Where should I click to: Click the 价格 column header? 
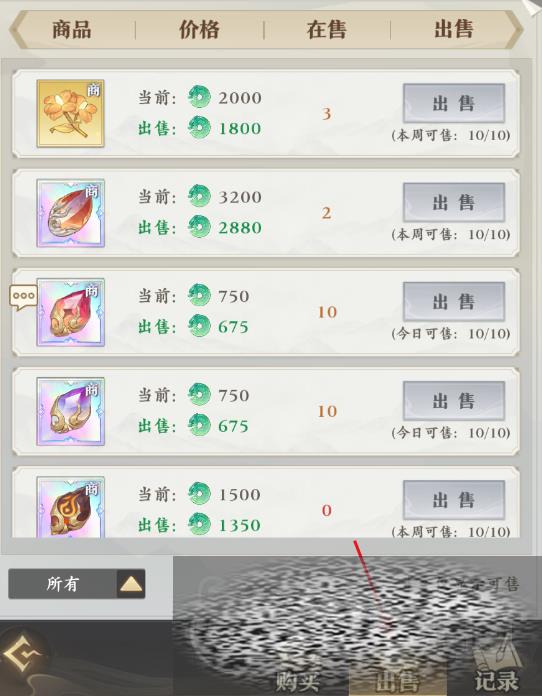tap(199, 30)
